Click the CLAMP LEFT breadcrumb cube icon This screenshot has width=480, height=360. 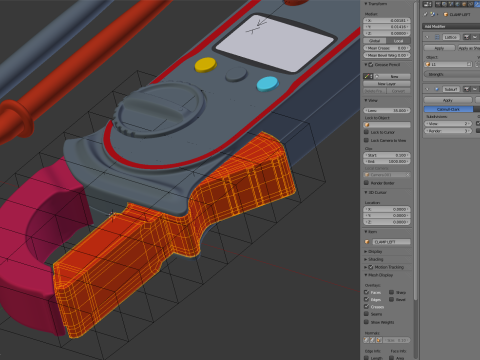[446, 14]
